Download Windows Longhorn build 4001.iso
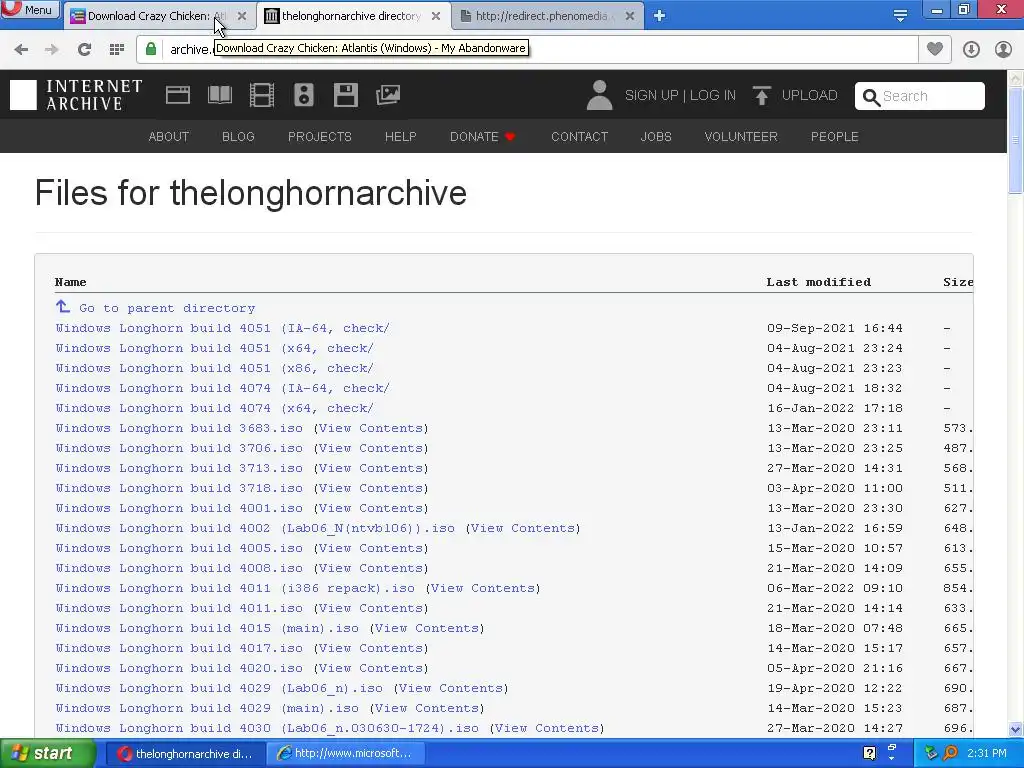The height and width of the screenshot is (768, 1024). pyautogui.click(x=179, y=507)
